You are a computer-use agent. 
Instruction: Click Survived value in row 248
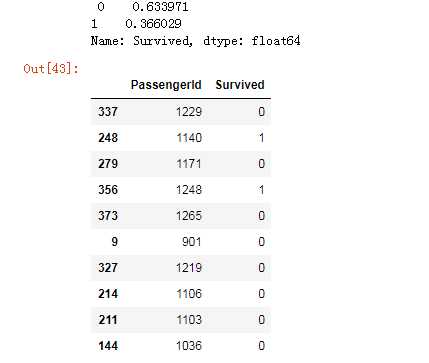coord(261,138)
